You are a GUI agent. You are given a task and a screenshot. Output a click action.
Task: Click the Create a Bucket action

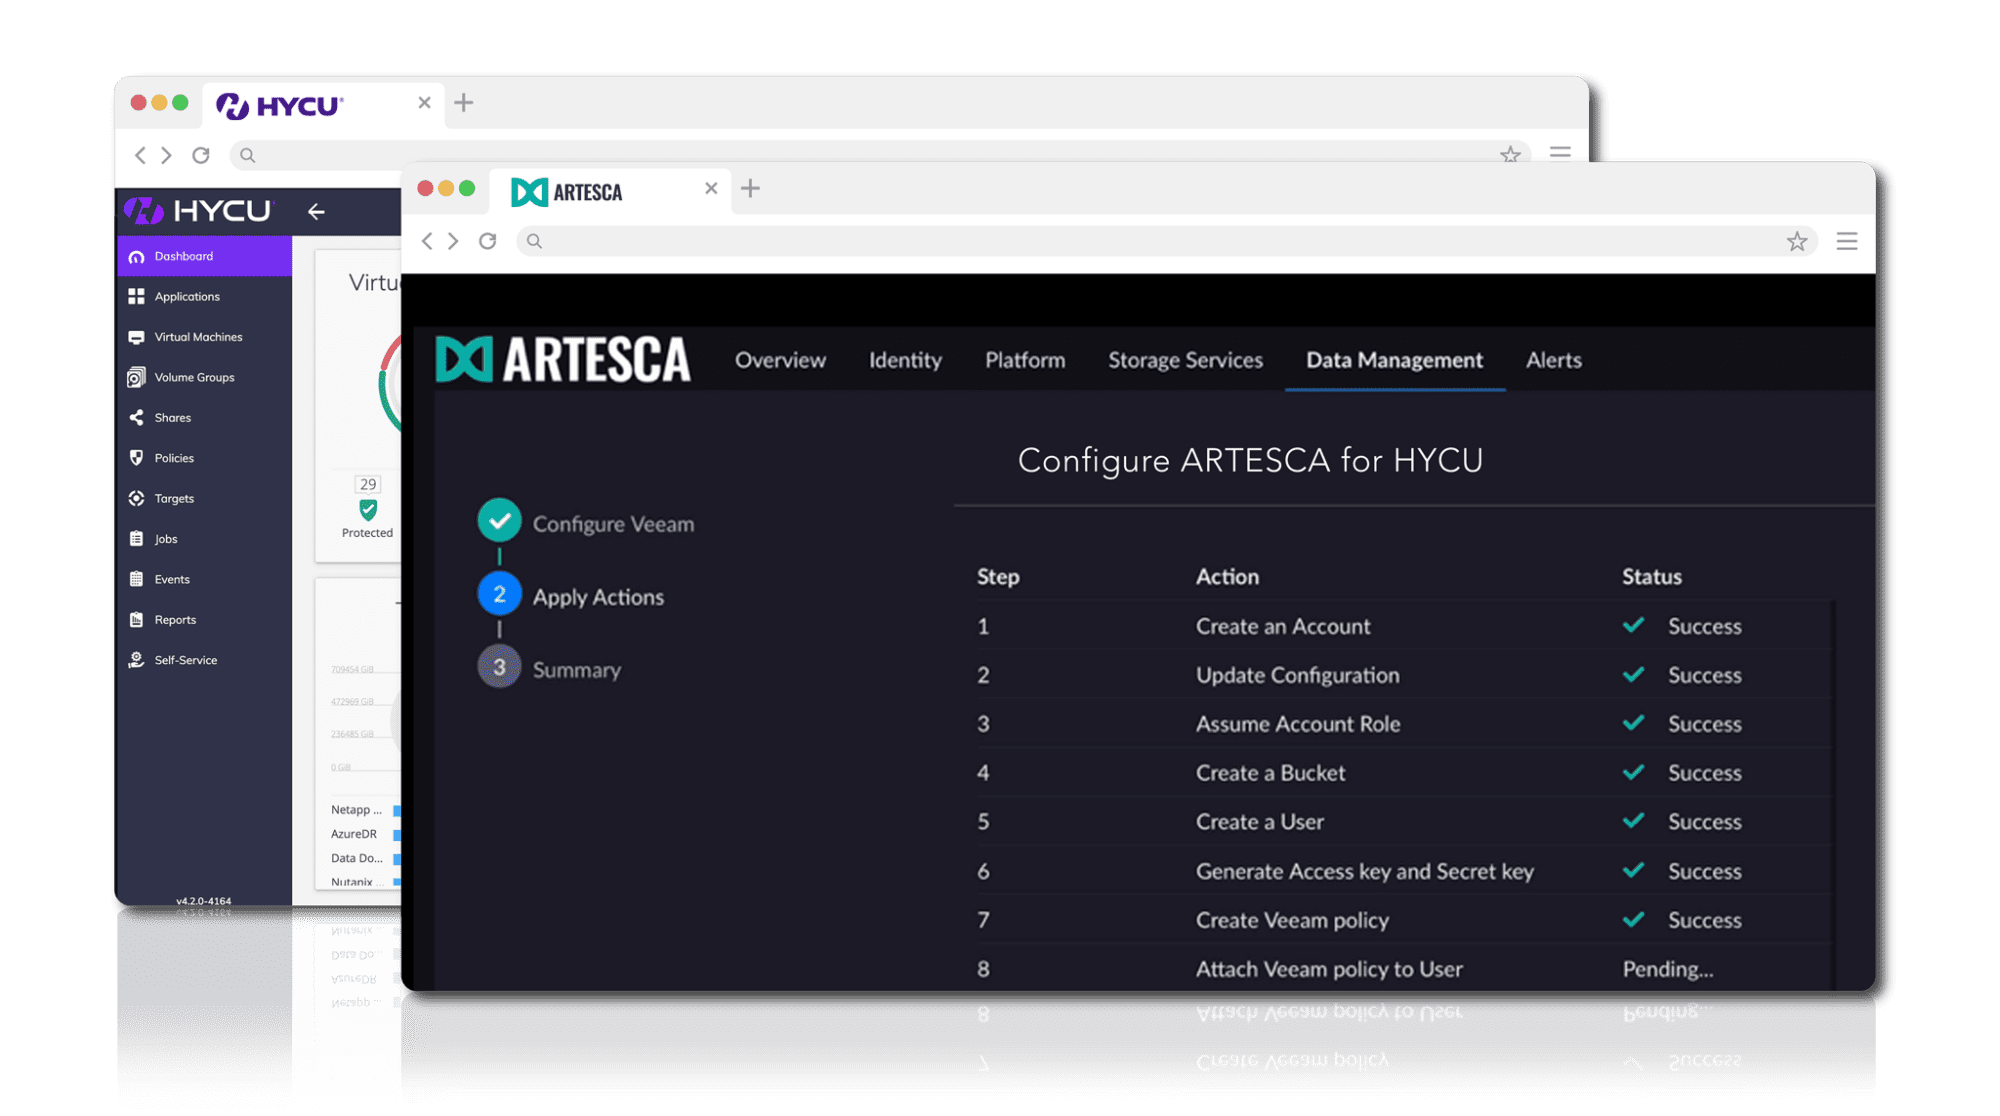click(x=1270, y=773)
